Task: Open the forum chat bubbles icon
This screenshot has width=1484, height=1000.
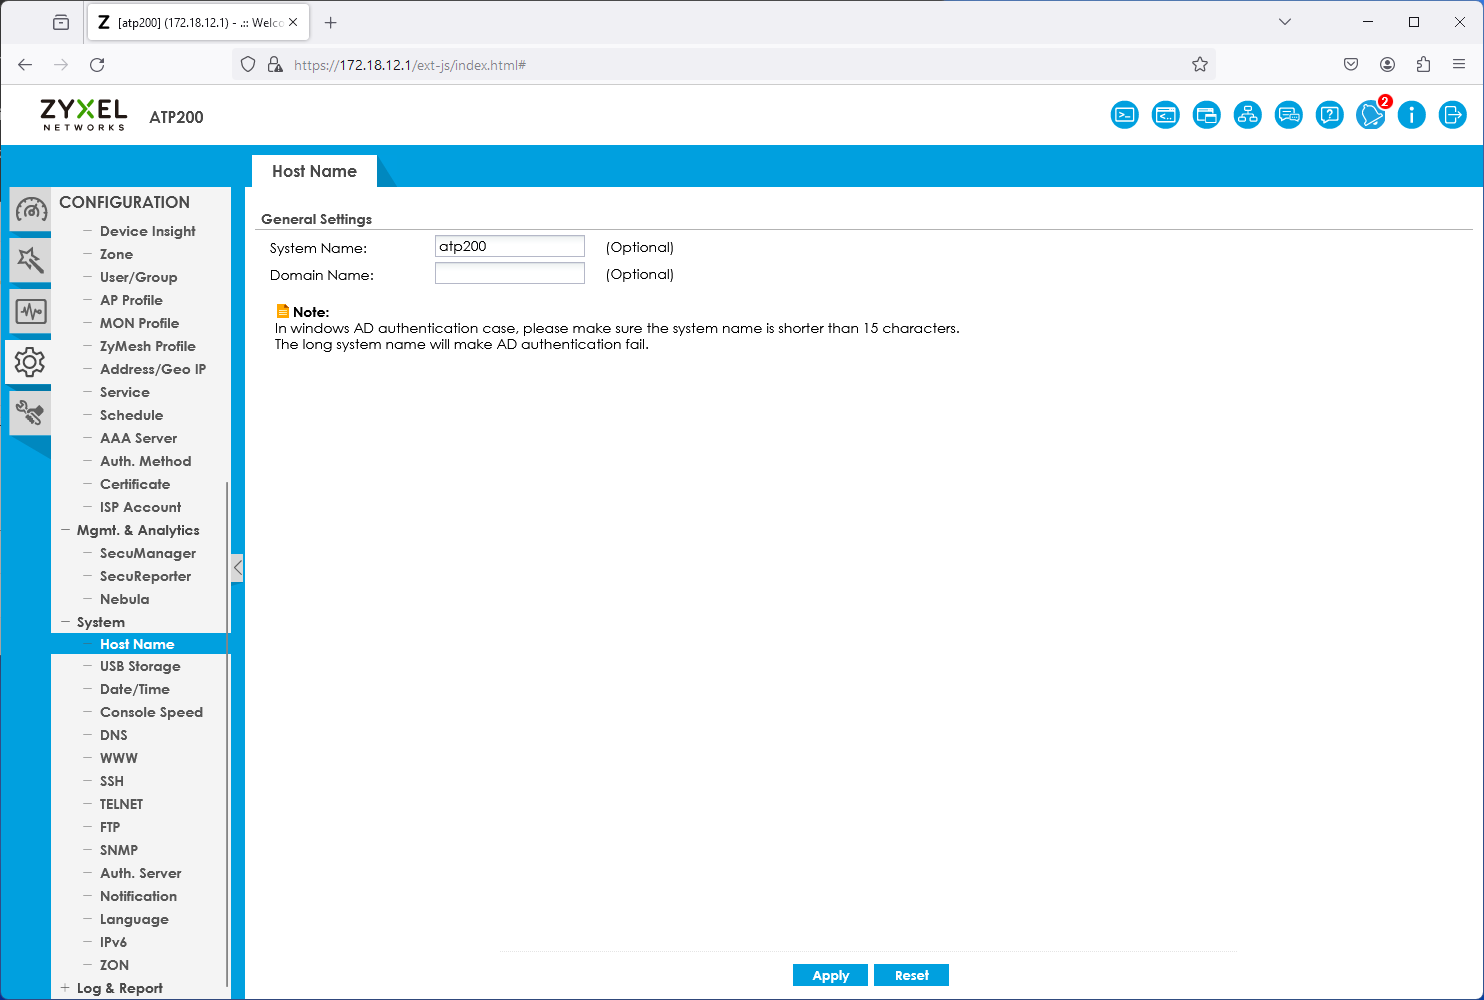Action: tap(1289, 115)
